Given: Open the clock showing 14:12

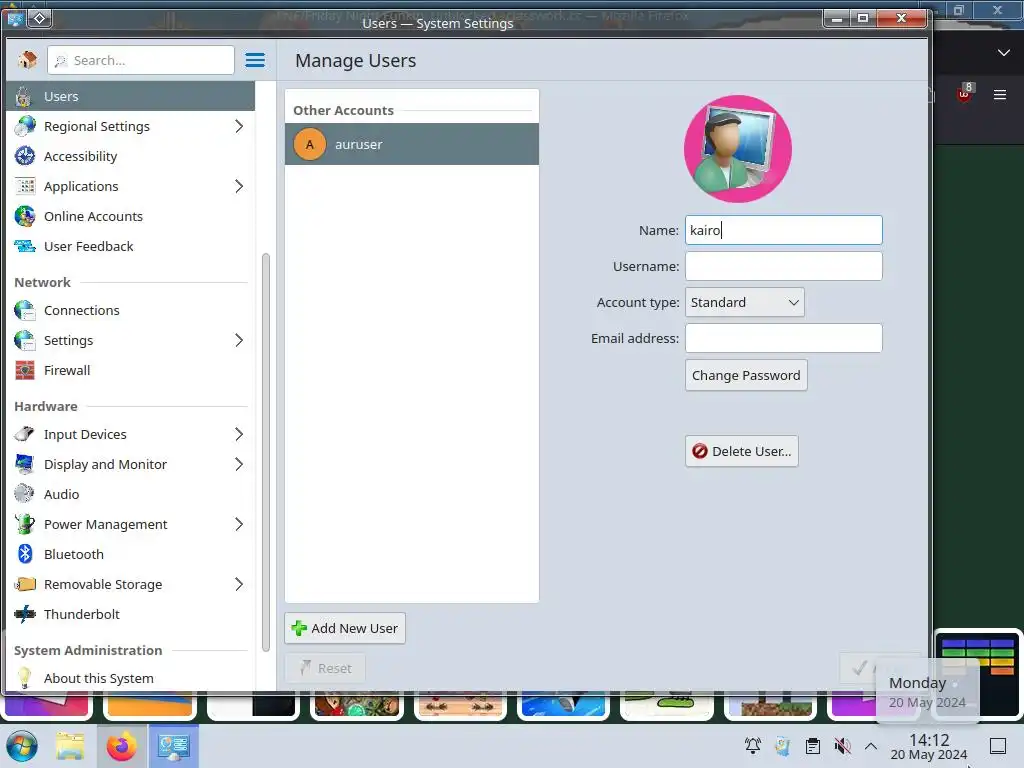Looking at the screenshot, I should [929, 746].
